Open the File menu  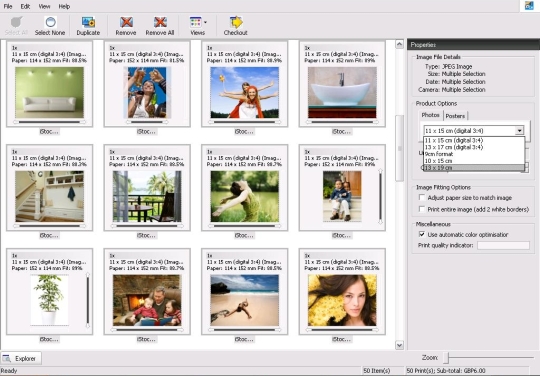8,6
